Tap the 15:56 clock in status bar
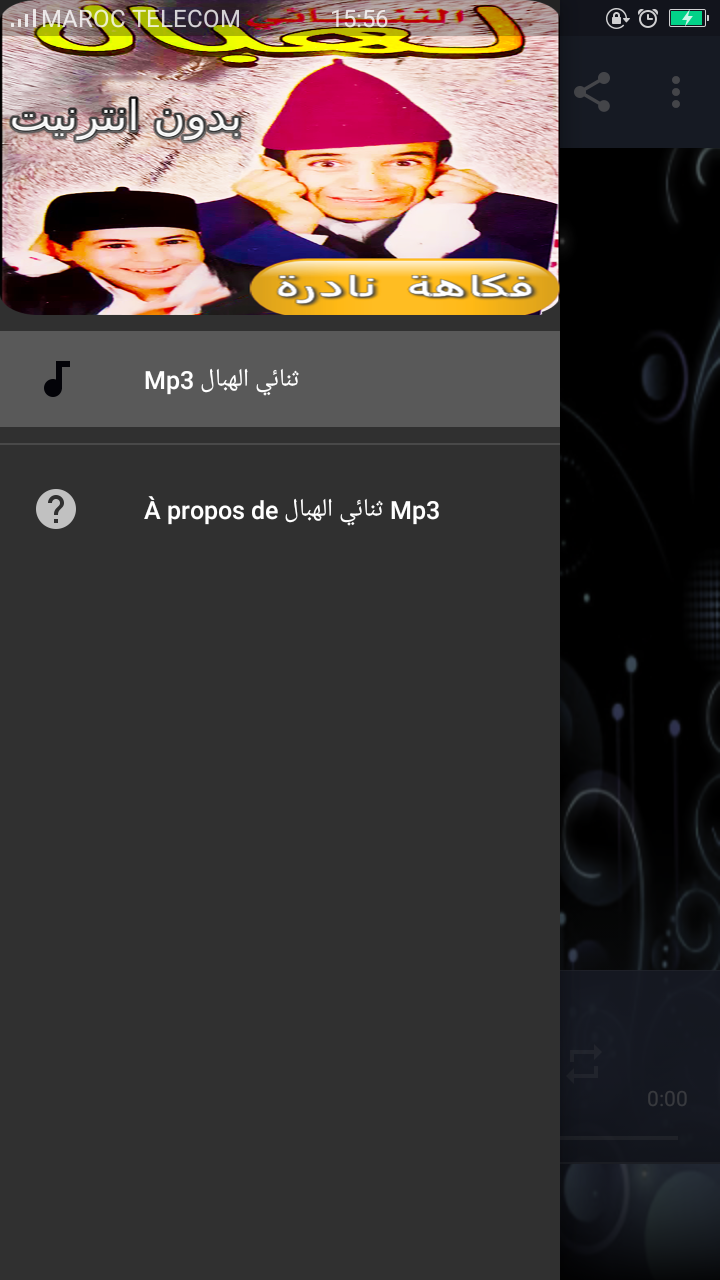Image resolution: width=720 pixels, height=1280 pixels. (359, 18)
